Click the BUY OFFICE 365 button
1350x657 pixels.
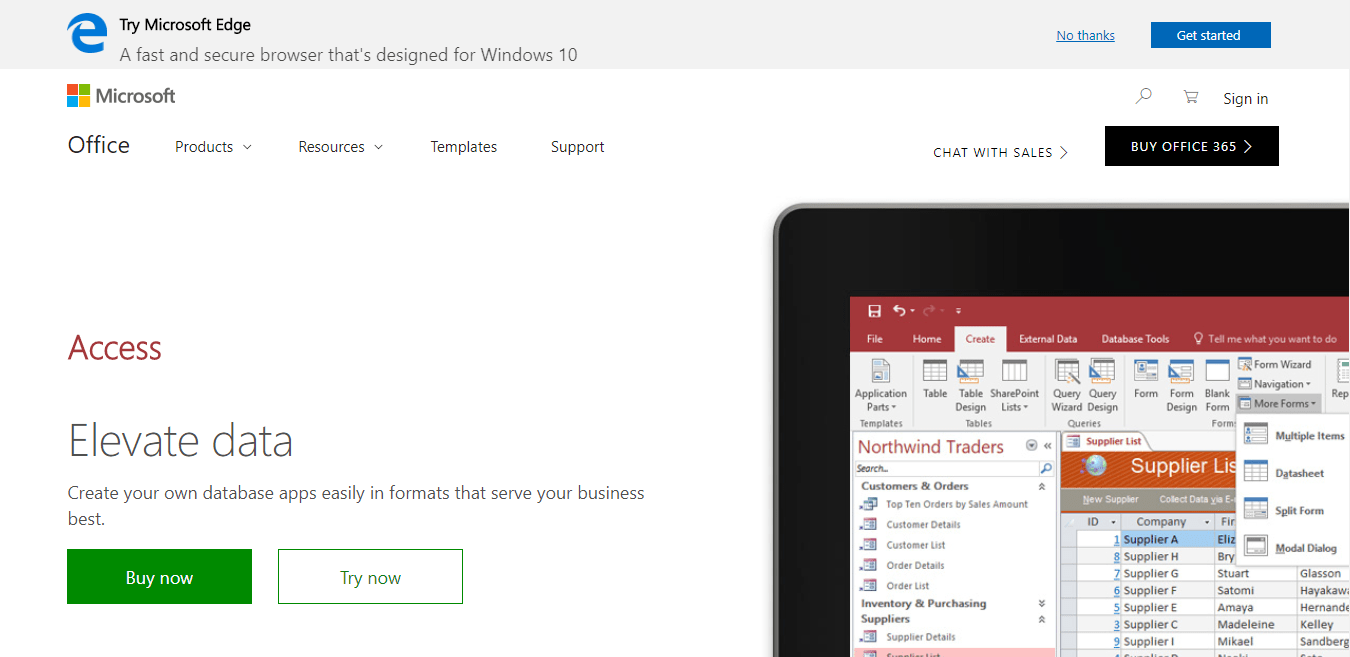(1191, 146)
